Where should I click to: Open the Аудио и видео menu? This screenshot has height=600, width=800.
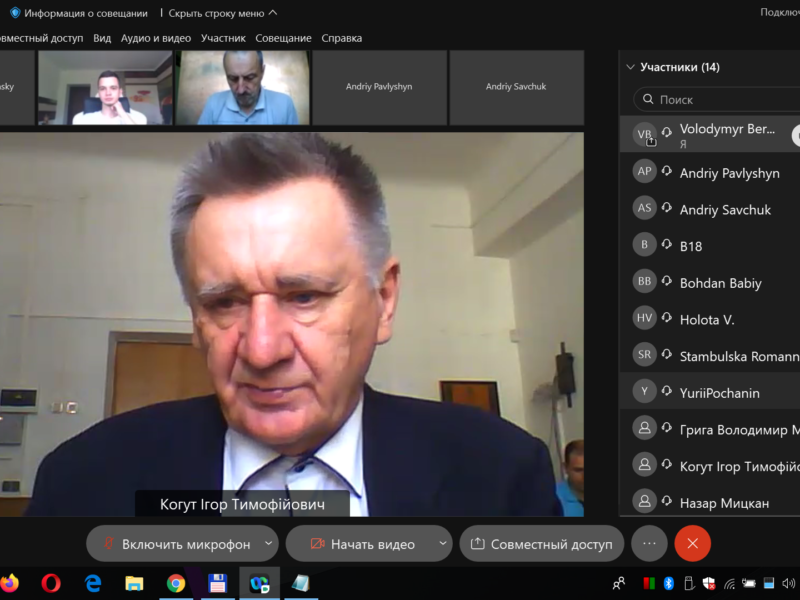click(x=155, y=38)
